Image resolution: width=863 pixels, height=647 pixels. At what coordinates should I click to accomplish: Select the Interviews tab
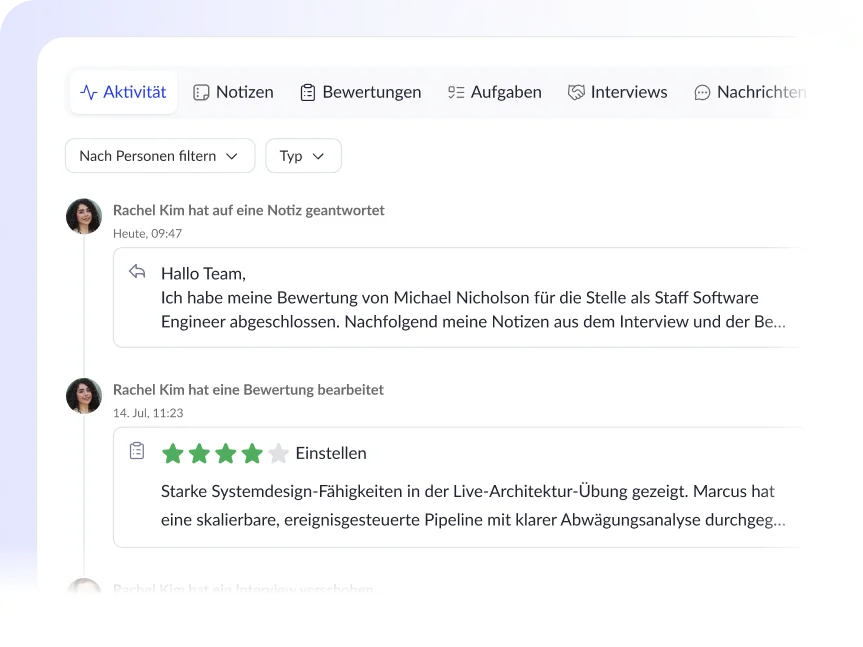(x=618, y=92)
